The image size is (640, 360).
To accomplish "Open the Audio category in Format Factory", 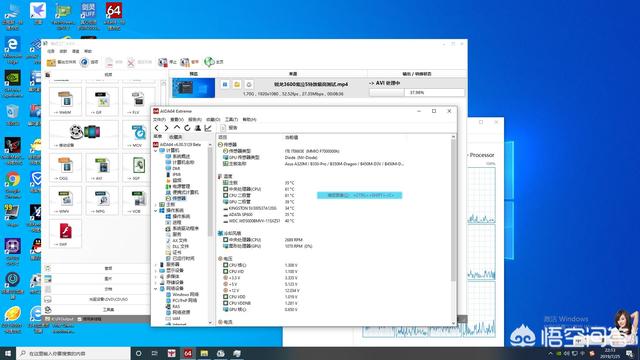I will [98, 268].
